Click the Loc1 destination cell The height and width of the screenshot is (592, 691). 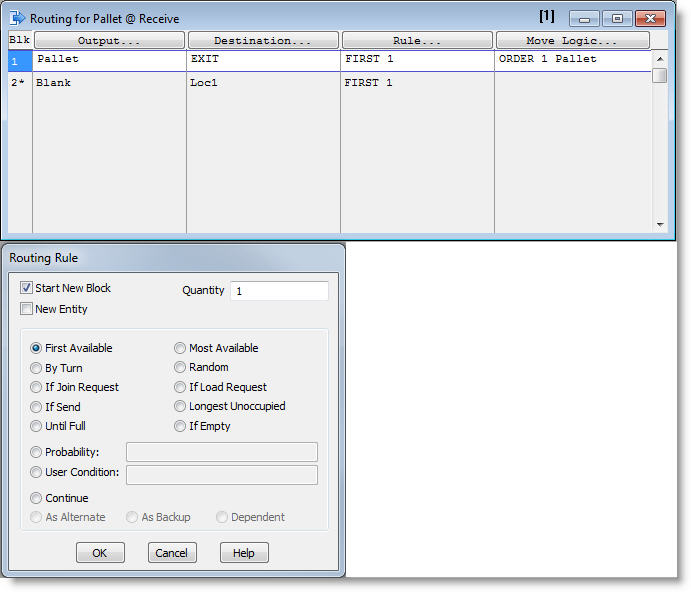(263, 83)
